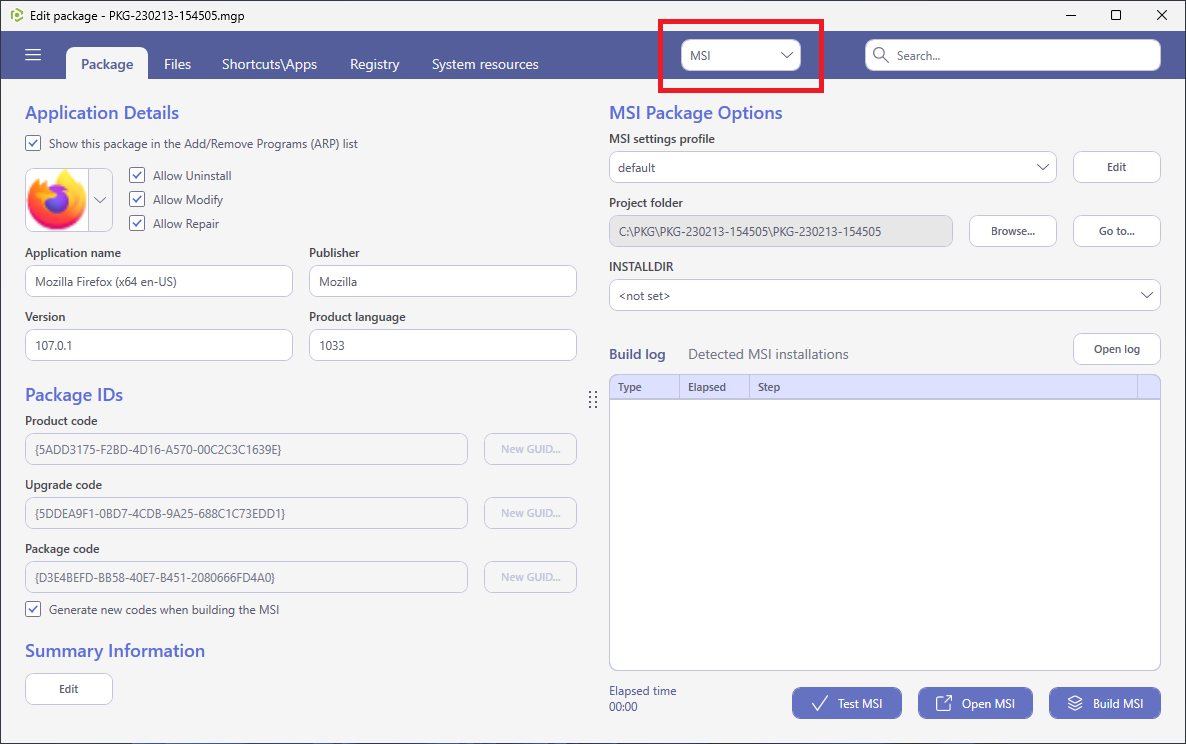This screenshot has width=1186, height=744.
Task: Click Edit next to MSI settings profile
Action: pyautogui.click(x=1116, y=167)
